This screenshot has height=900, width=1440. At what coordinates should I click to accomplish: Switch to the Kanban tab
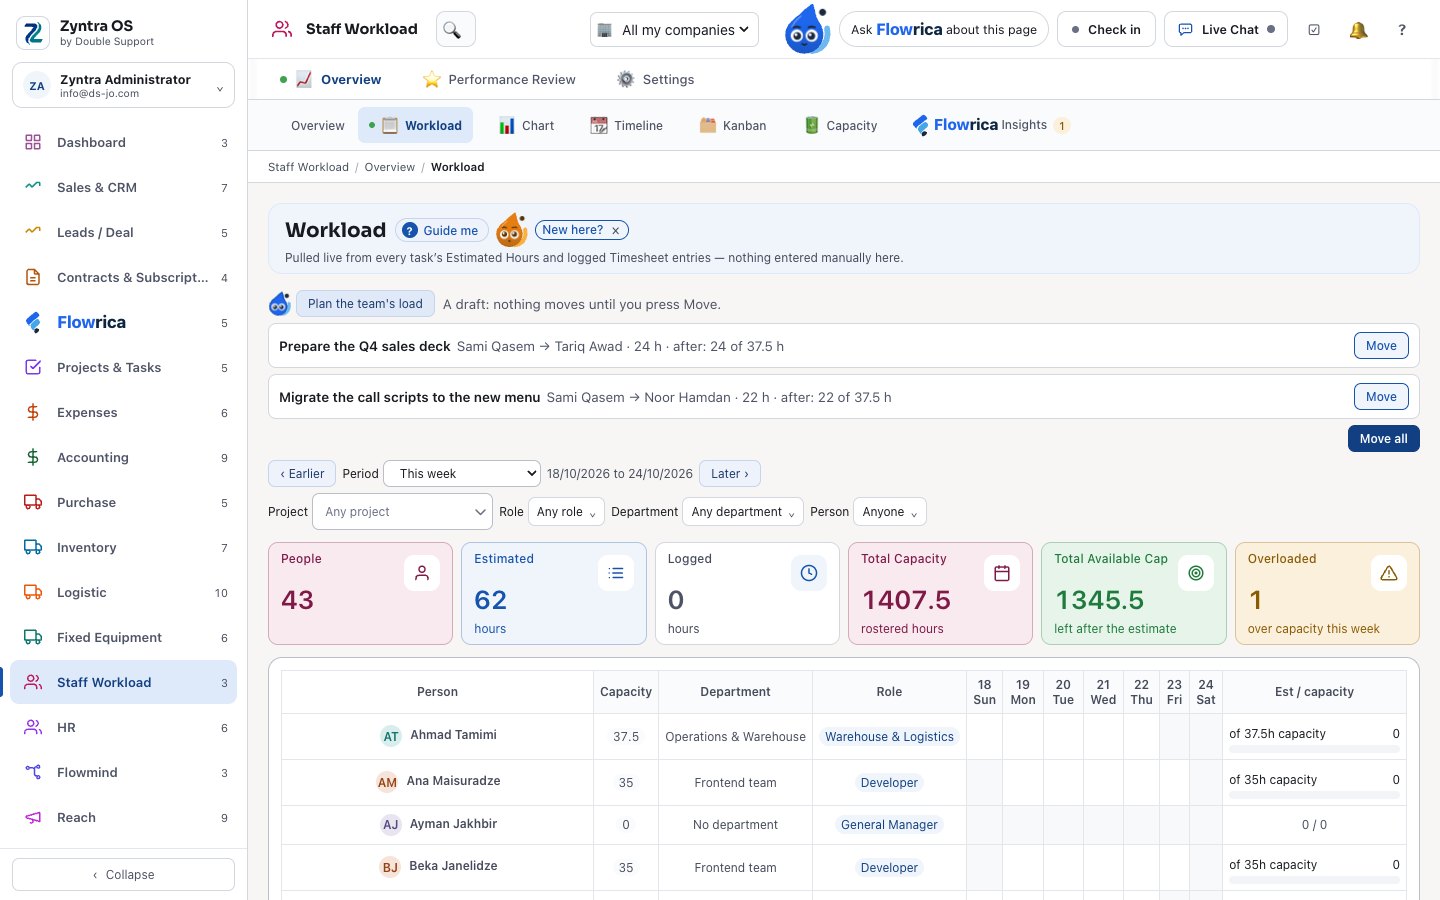pyautogui.click(x=733, y=126)
